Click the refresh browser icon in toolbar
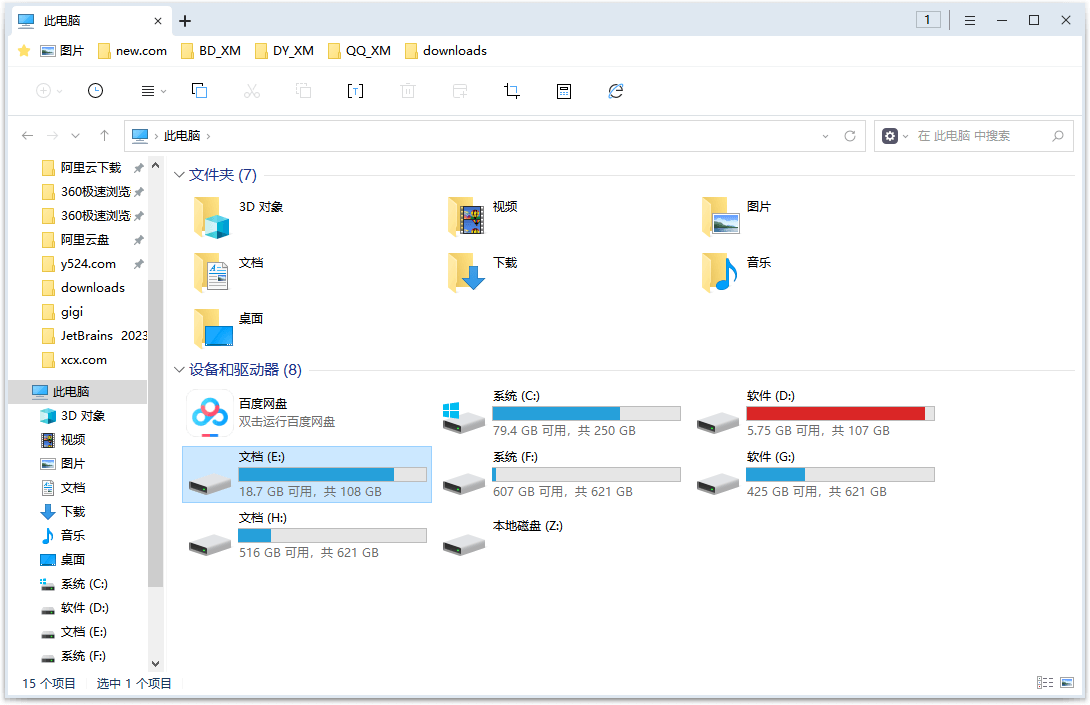 616,91
